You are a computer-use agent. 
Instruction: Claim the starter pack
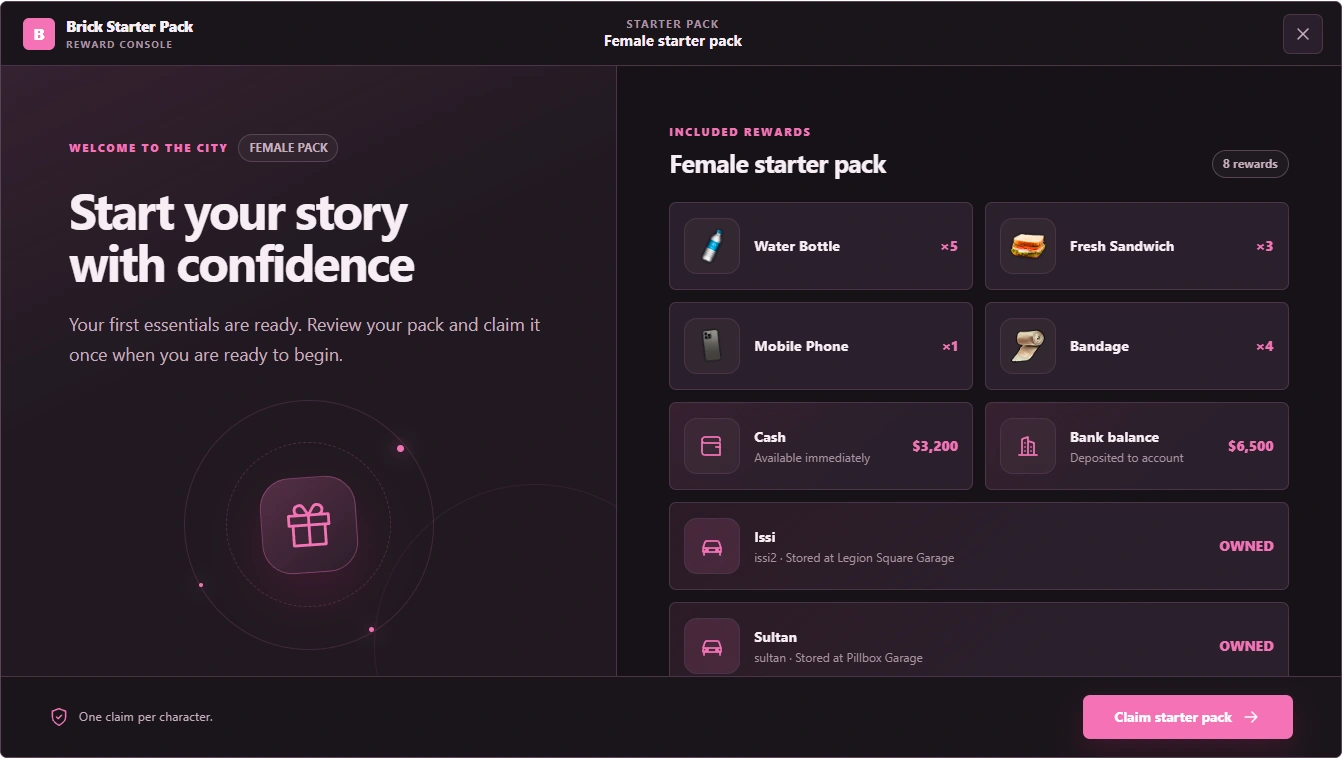coord(1187,717)
